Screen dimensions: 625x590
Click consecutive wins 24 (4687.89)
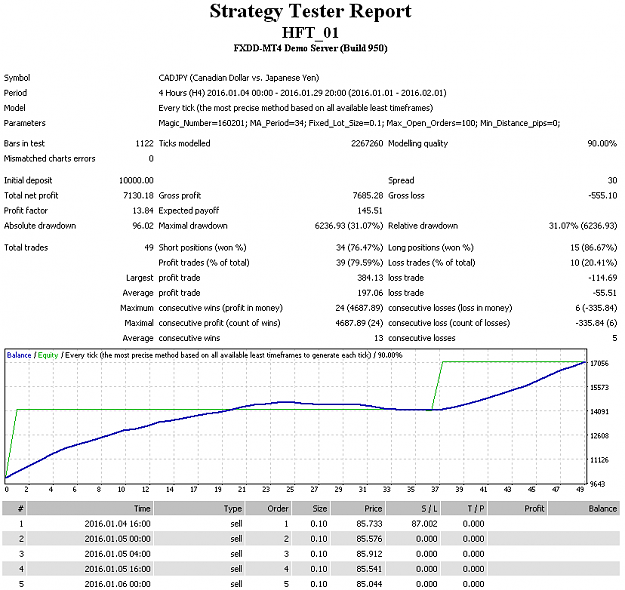click(x=359, y=308)
